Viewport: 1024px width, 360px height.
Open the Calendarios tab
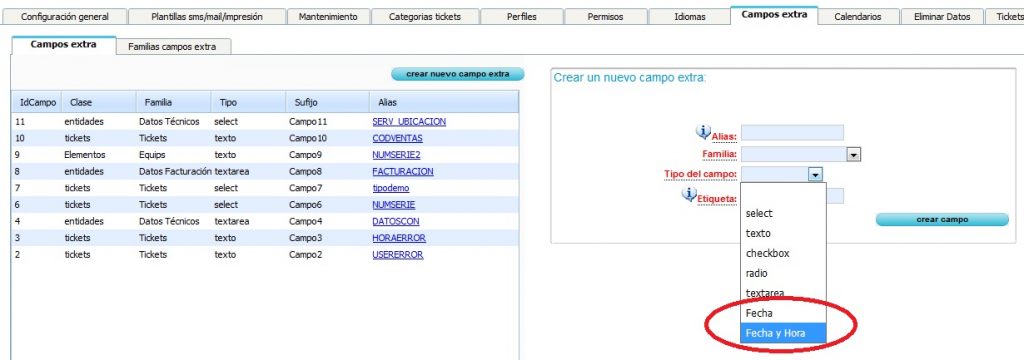pyautogui.click(x=857, y=17)
